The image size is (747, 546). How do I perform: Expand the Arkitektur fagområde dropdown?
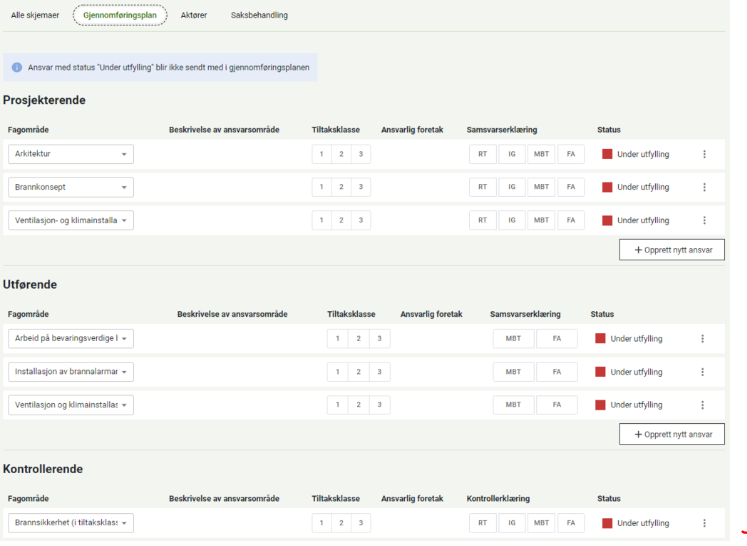click(x=71, y=154)
